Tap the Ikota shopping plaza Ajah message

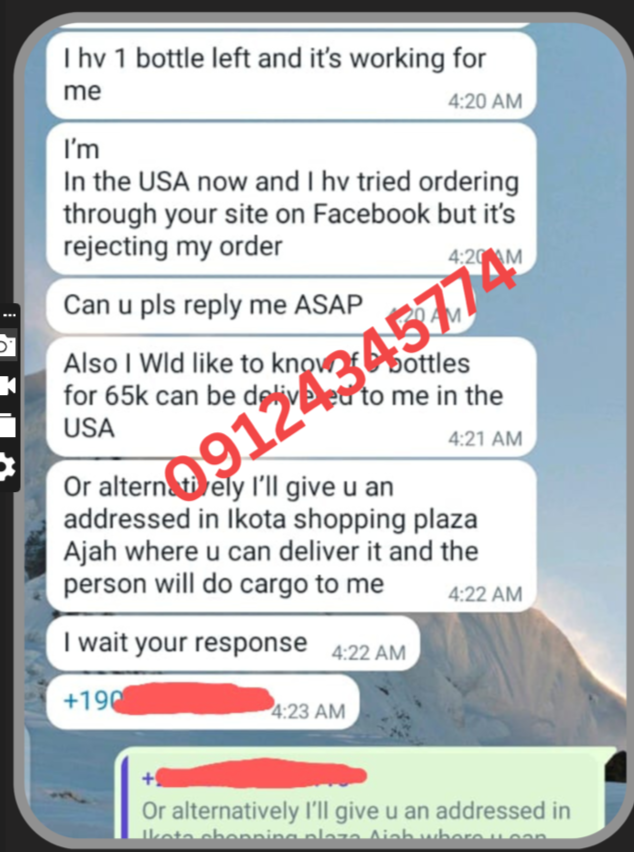(x=291, y=536)
